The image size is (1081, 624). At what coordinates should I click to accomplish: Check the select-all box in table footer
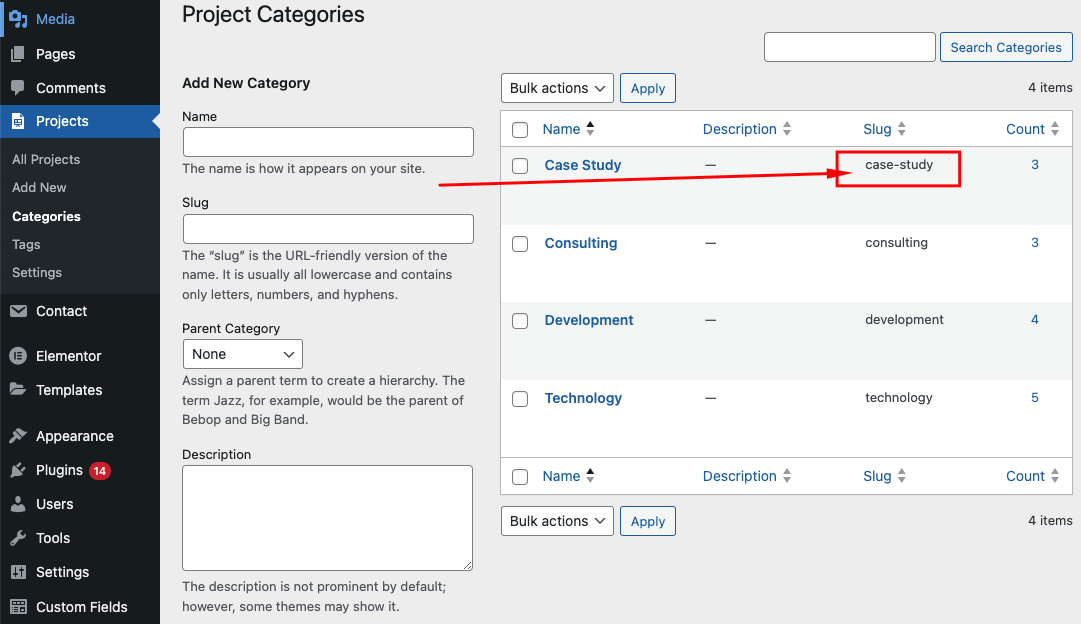(x=521, y=476)
